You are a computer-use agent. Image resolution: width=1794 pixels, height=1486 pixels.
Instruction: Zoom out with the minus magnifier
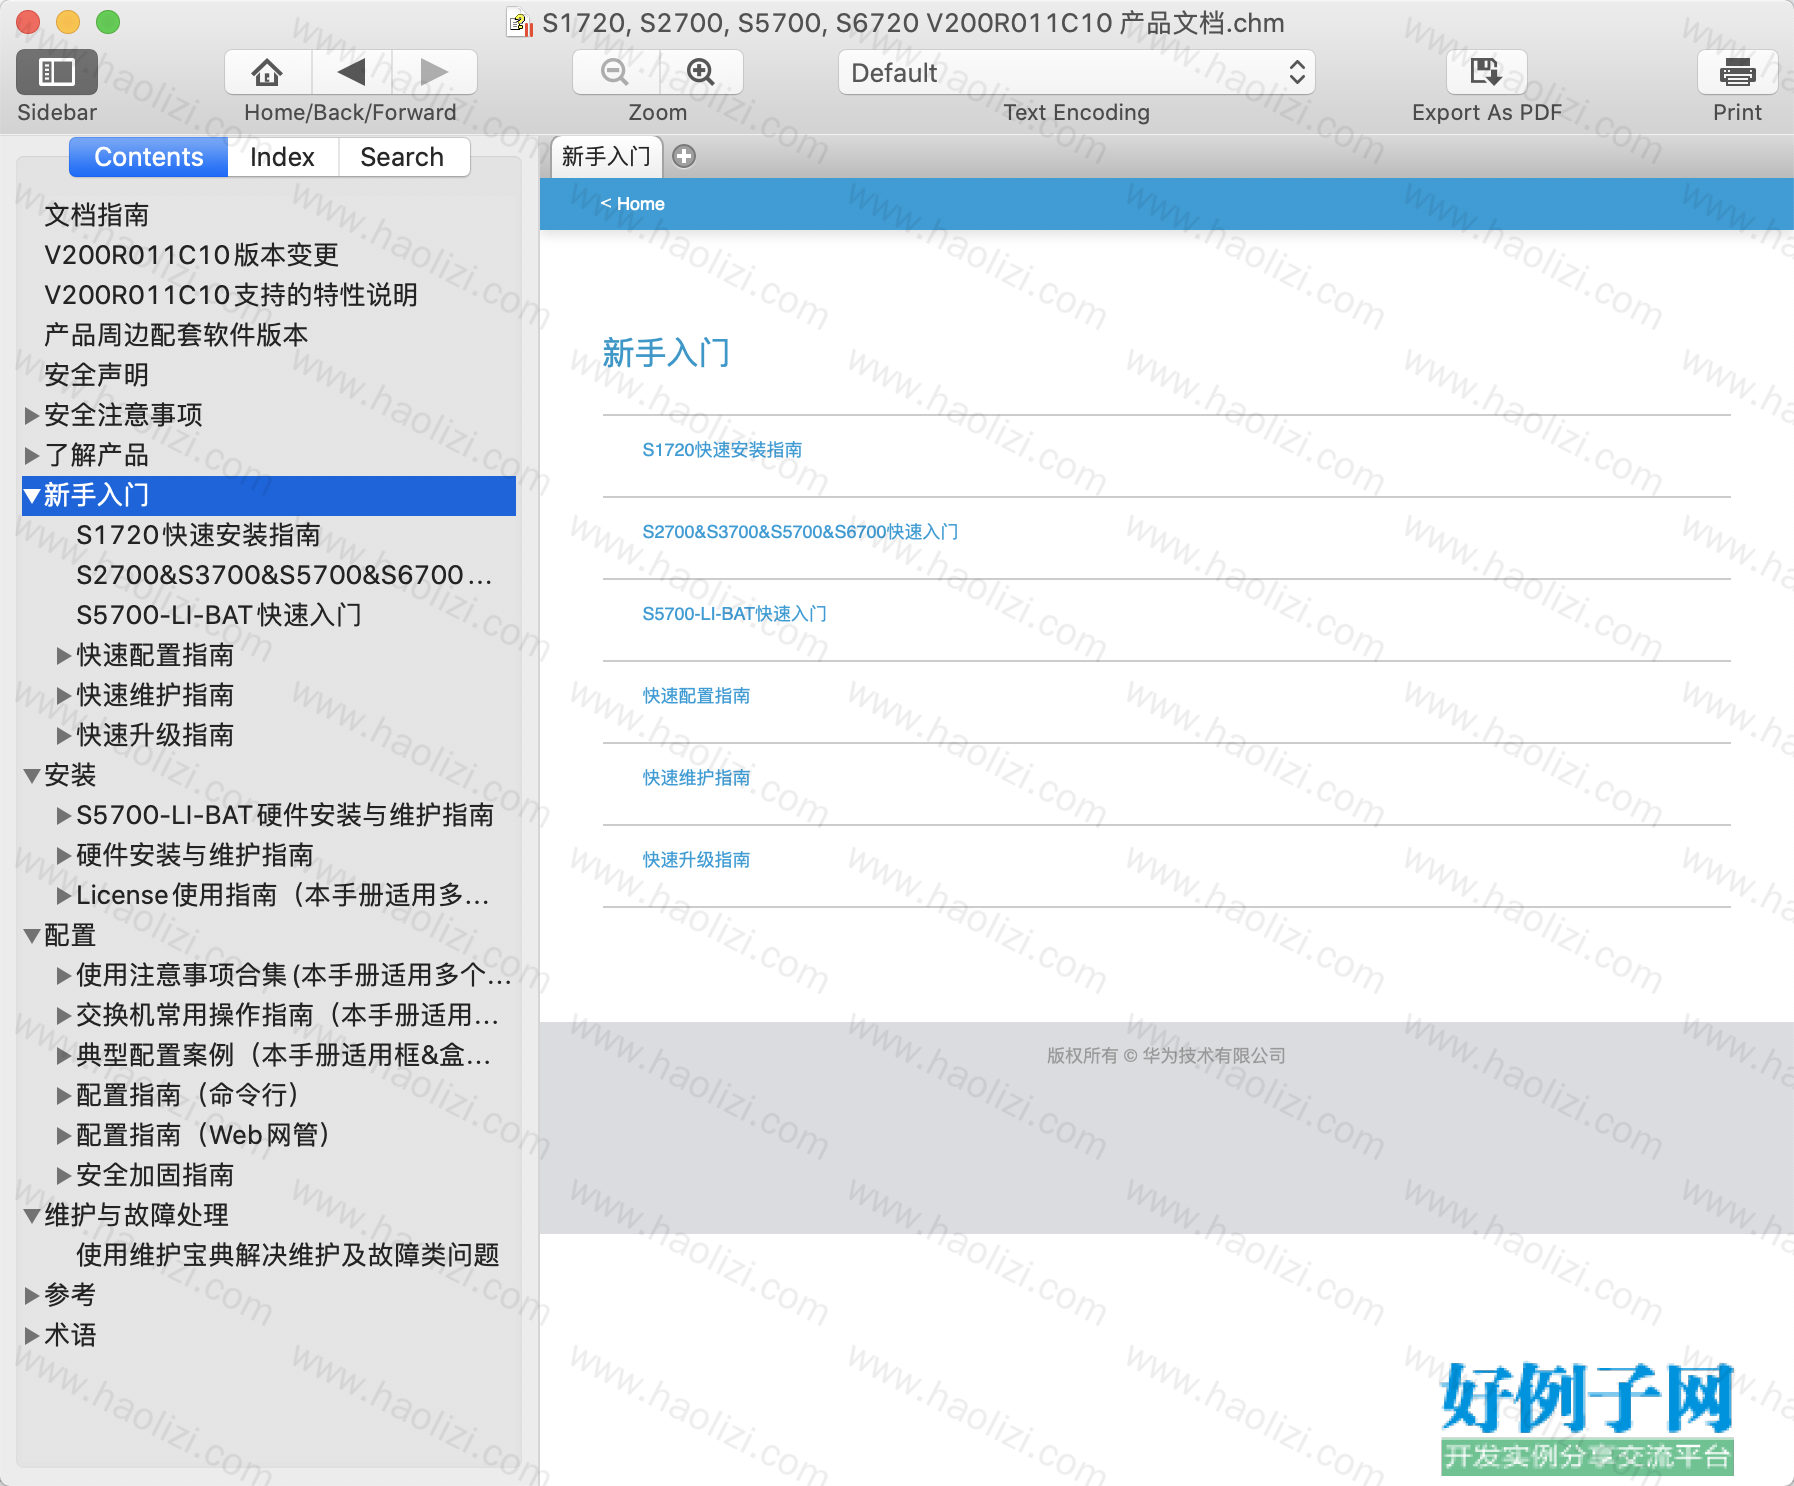614,72
